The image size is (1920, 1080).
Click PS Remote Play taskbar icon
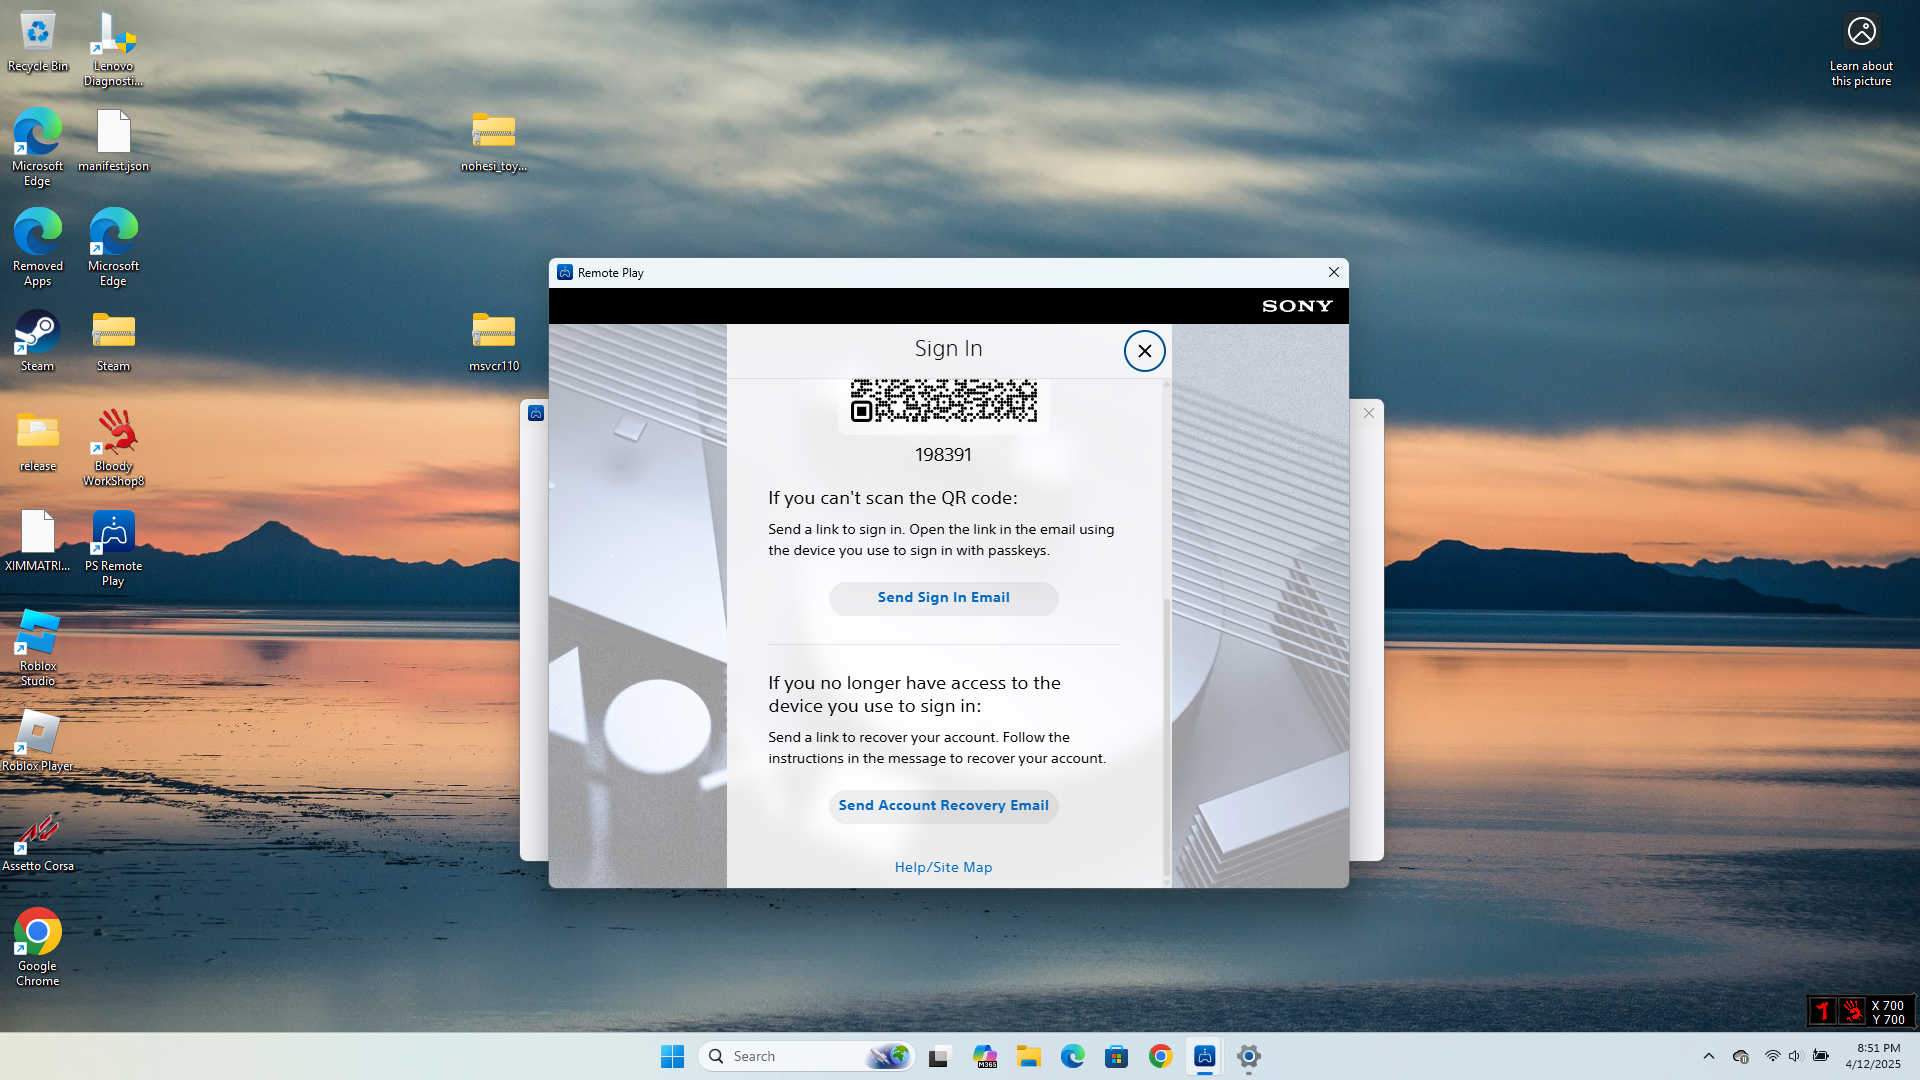click(1204, 1056)
